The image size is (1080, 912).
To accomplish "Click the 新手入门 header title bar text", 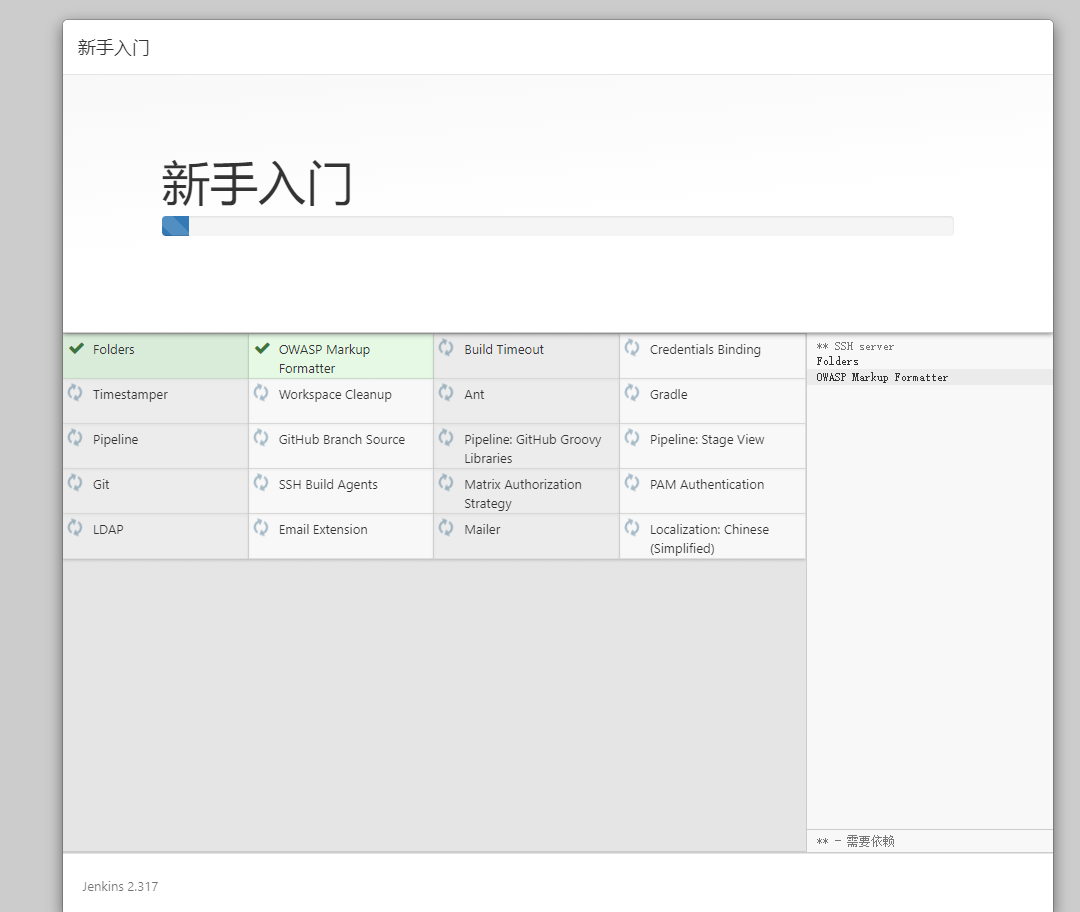I will pos(114,48).
